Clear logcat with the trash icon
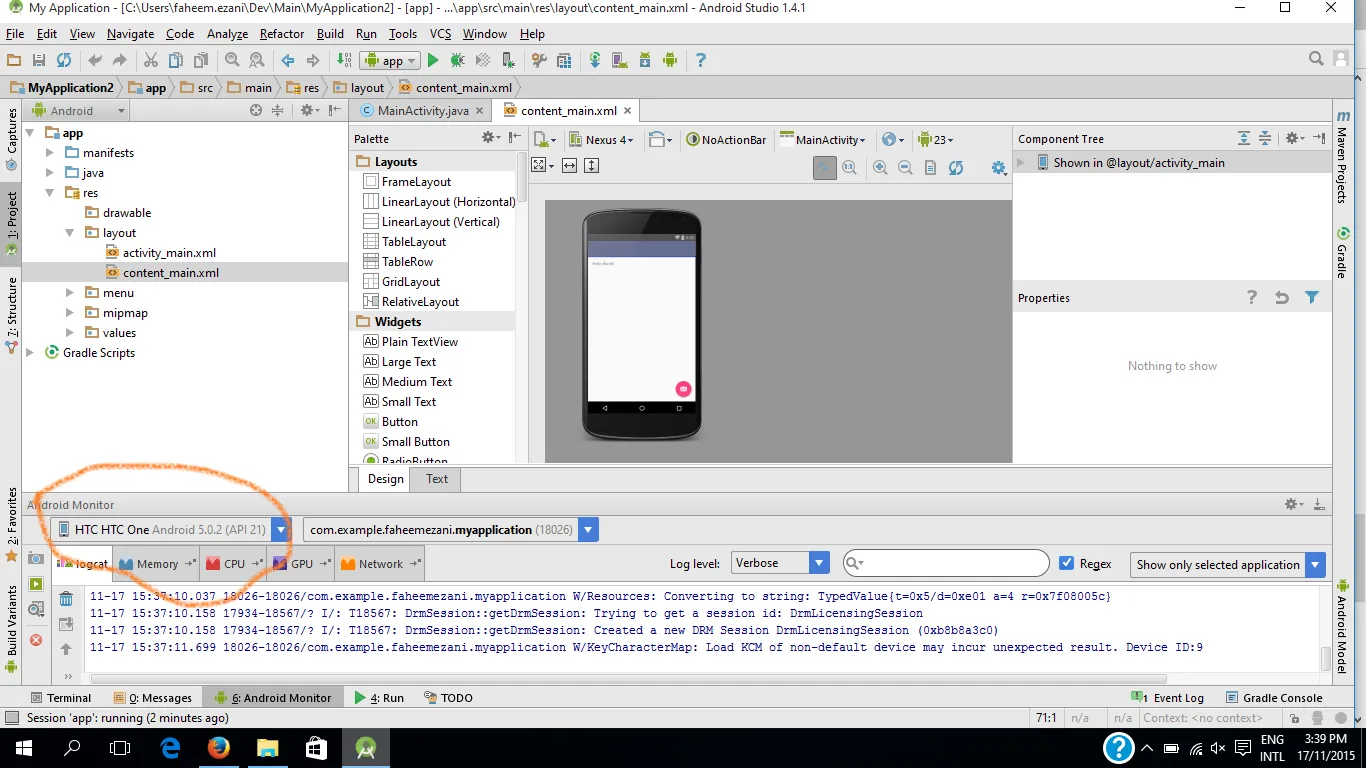This screenshot has height=768, width=1366. coord(66,599)
